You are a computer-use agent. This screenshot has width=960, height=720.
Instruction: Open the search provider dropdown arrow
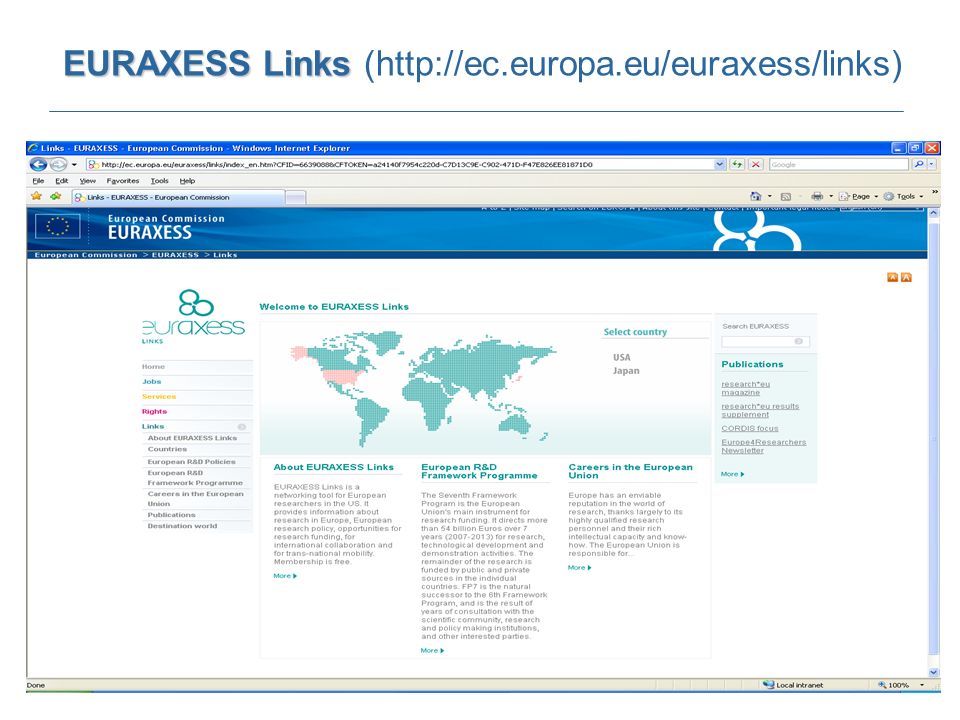pyautogui.click(x=932, y=164)
